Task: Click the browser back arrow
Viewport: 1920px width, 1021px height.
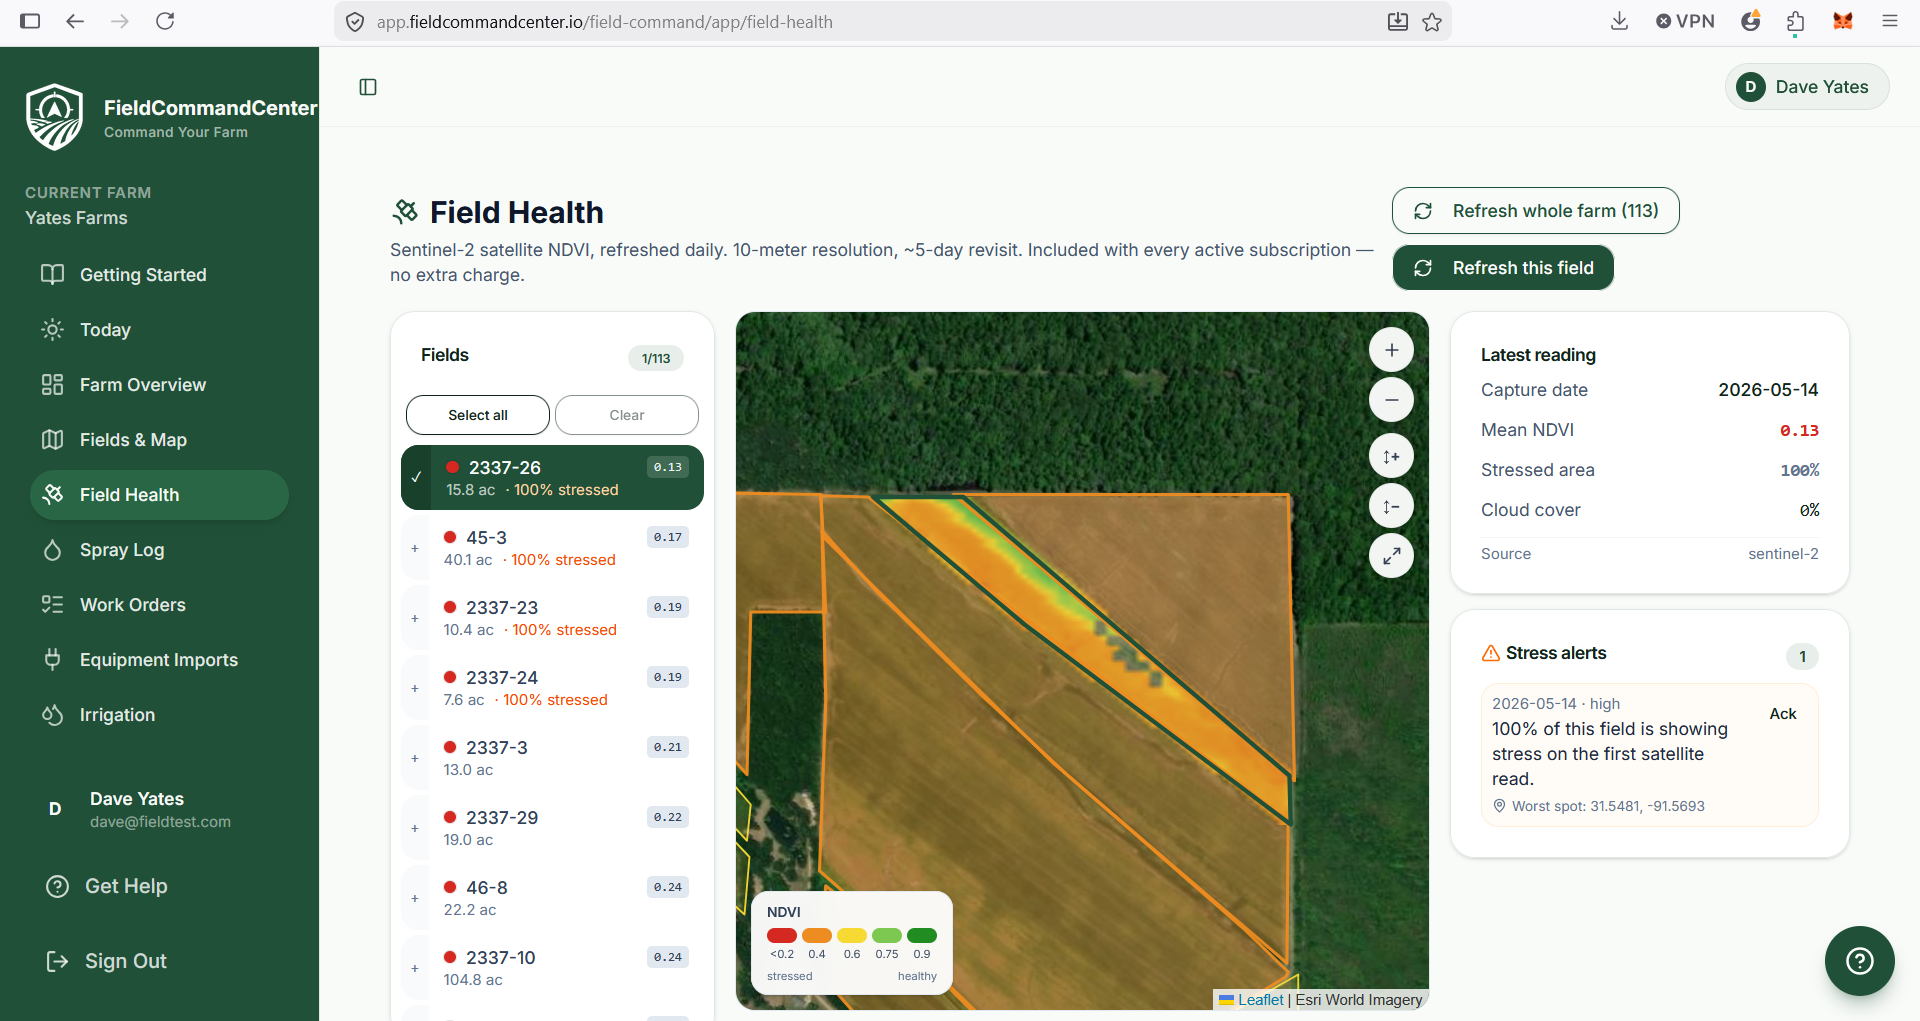Action: tap(75, 21)
